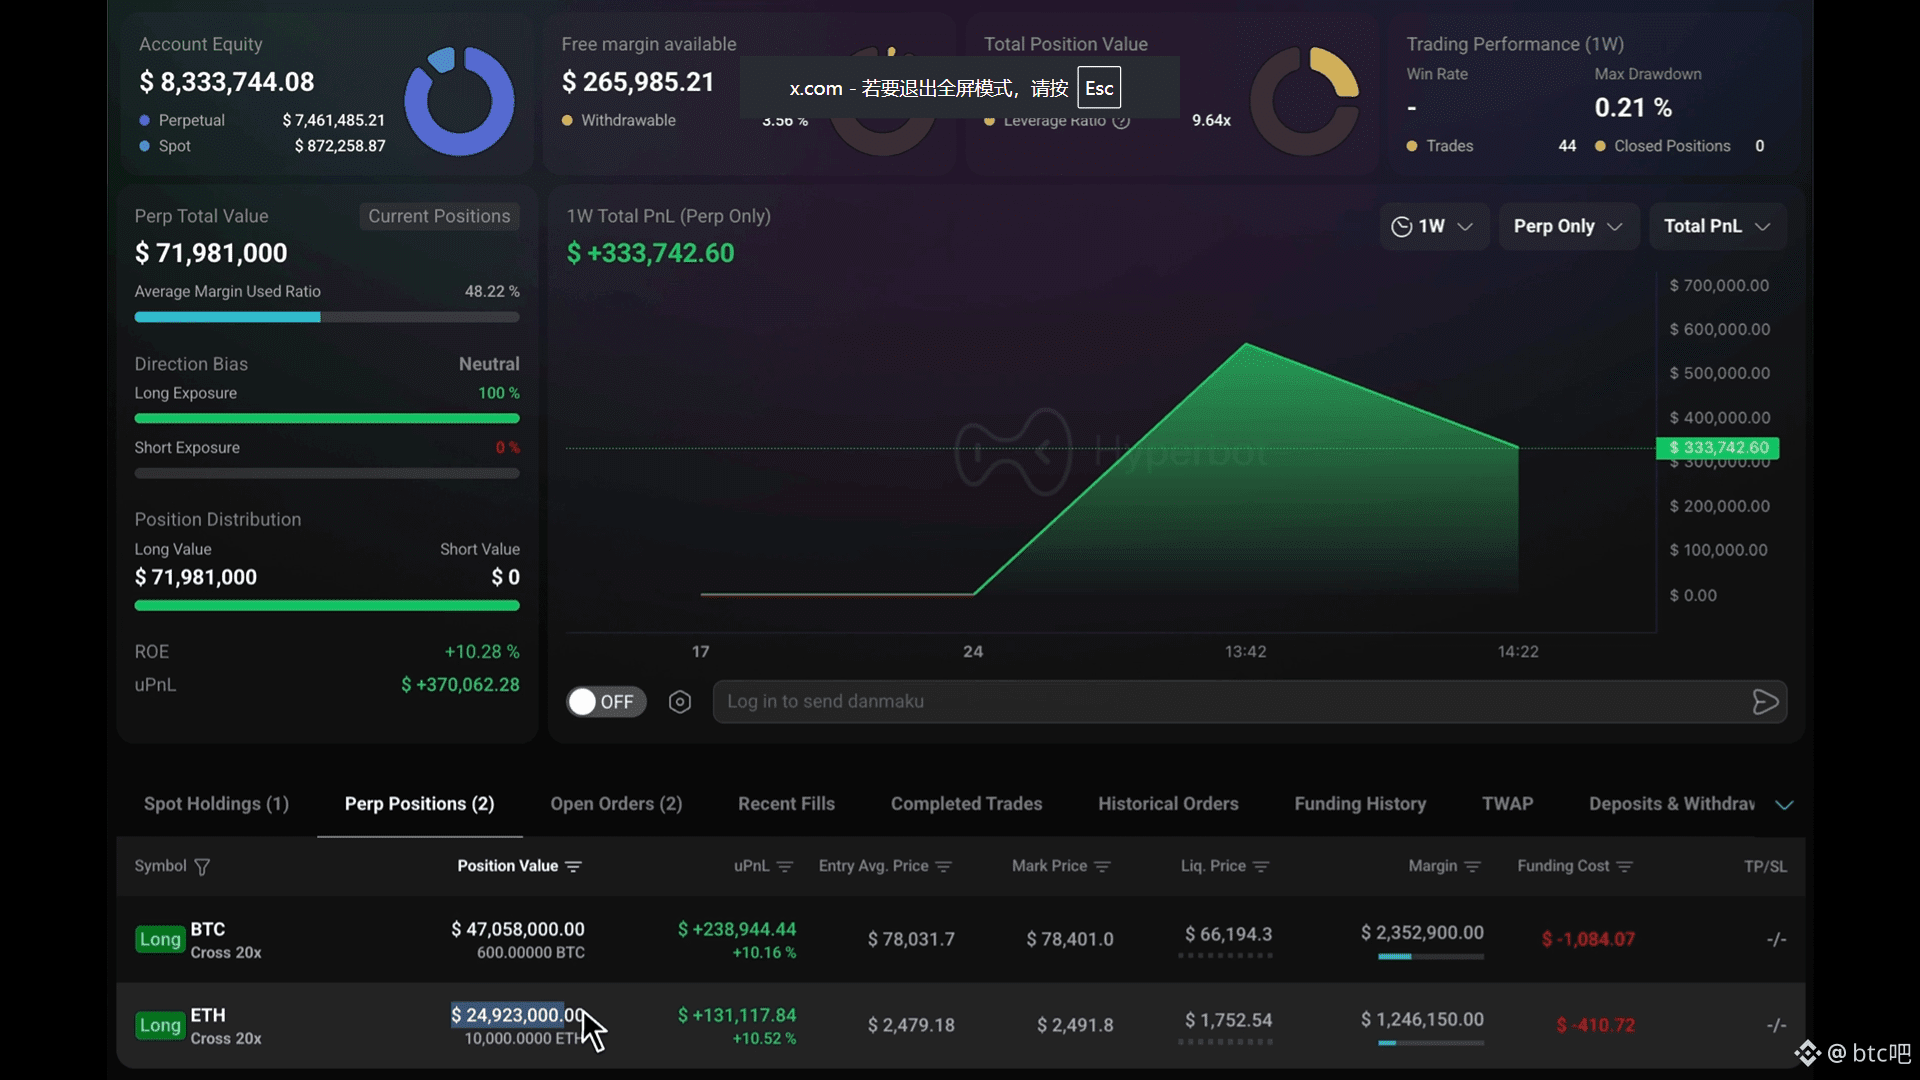Open the Total PnL dropdown
This screenshot has width=1920, height=1080.
click(1718, 226)
